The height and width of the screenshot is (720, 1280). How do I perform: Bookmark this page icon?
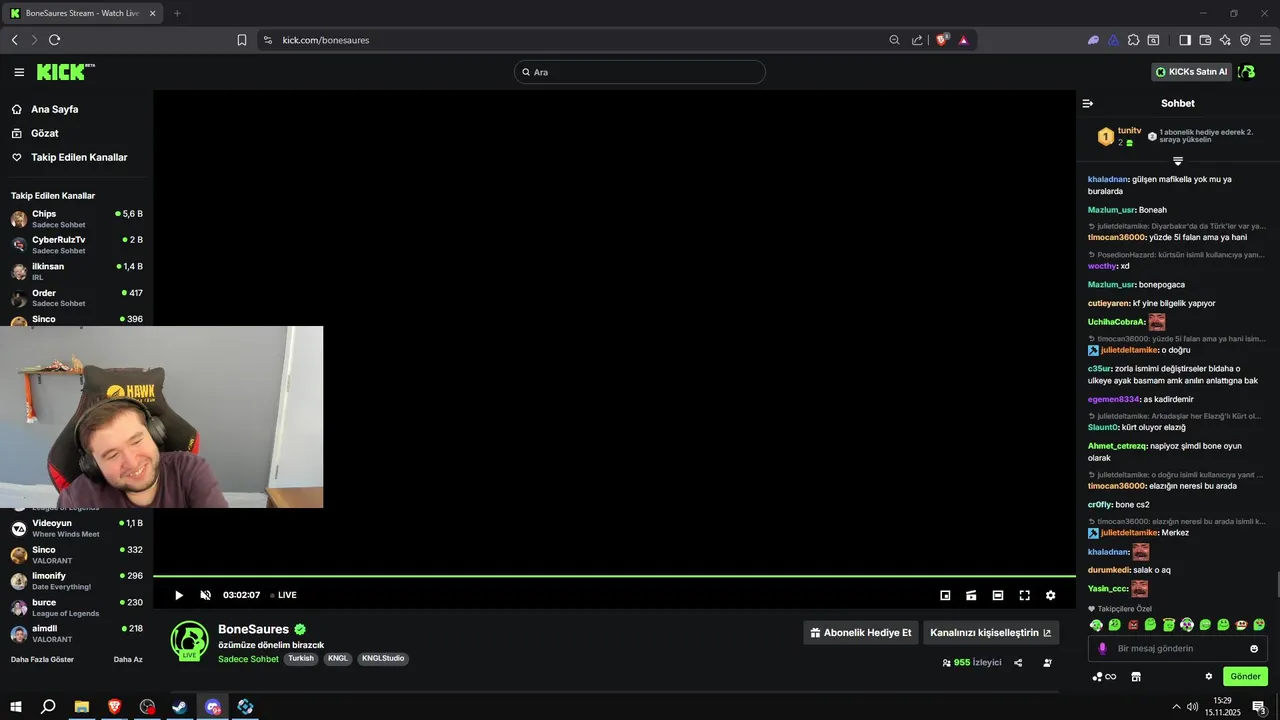tap(242, 40)
